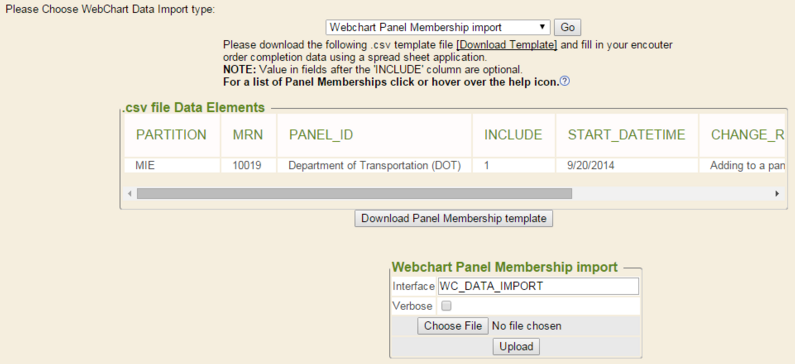Click the blue help question-mark icon
The width and height of the screenshot is (795, 364).
[x=564, y=81]
